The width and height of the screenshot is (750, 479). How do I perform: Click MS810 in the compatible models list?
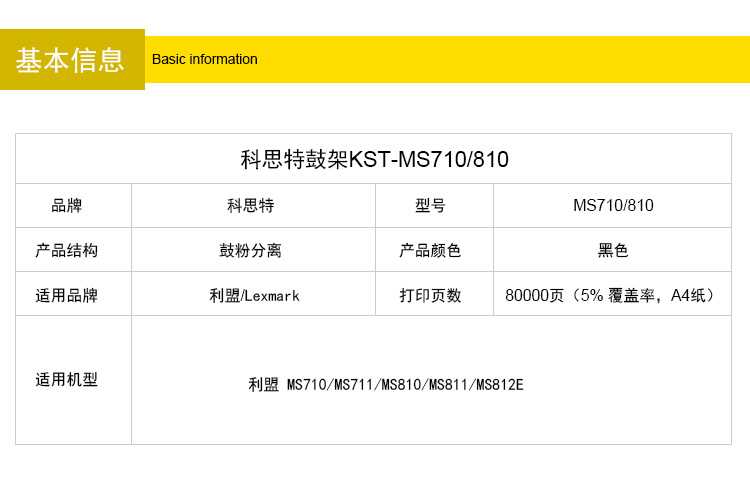pos(402,384)
